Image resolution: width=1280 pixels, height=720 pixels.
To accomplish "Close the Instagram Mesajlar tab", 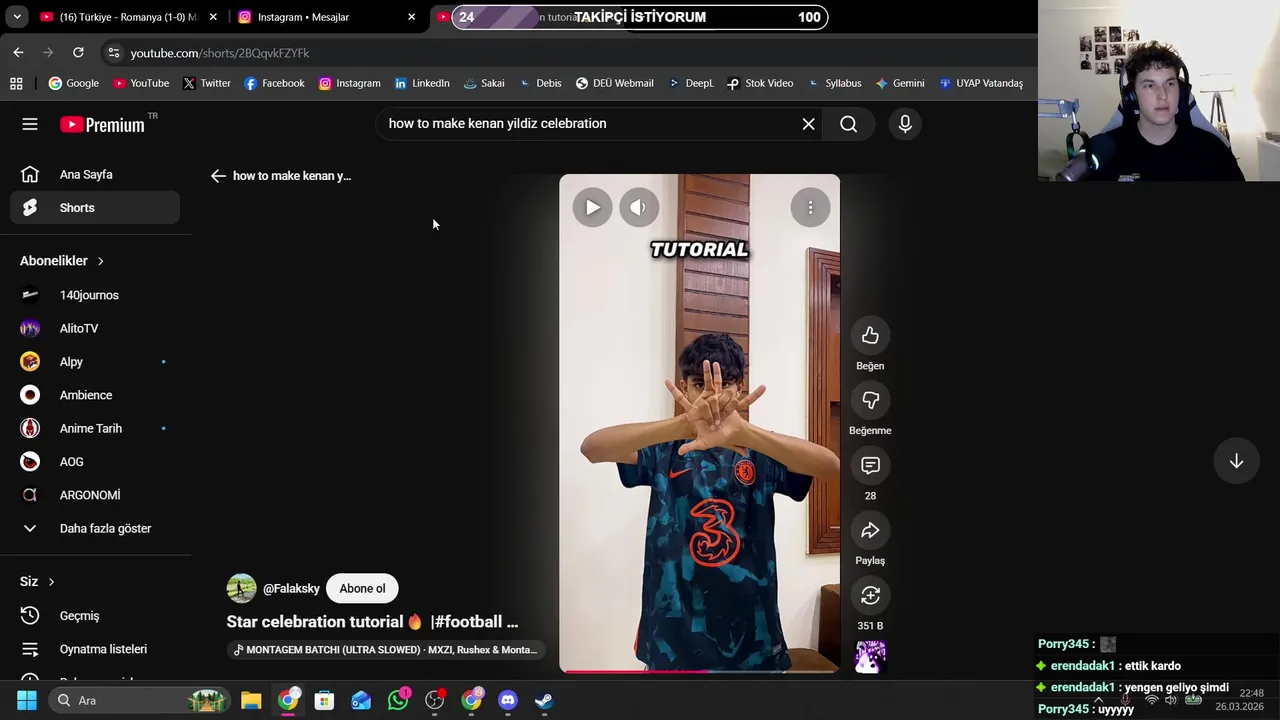I will click(x=411, y=17).
